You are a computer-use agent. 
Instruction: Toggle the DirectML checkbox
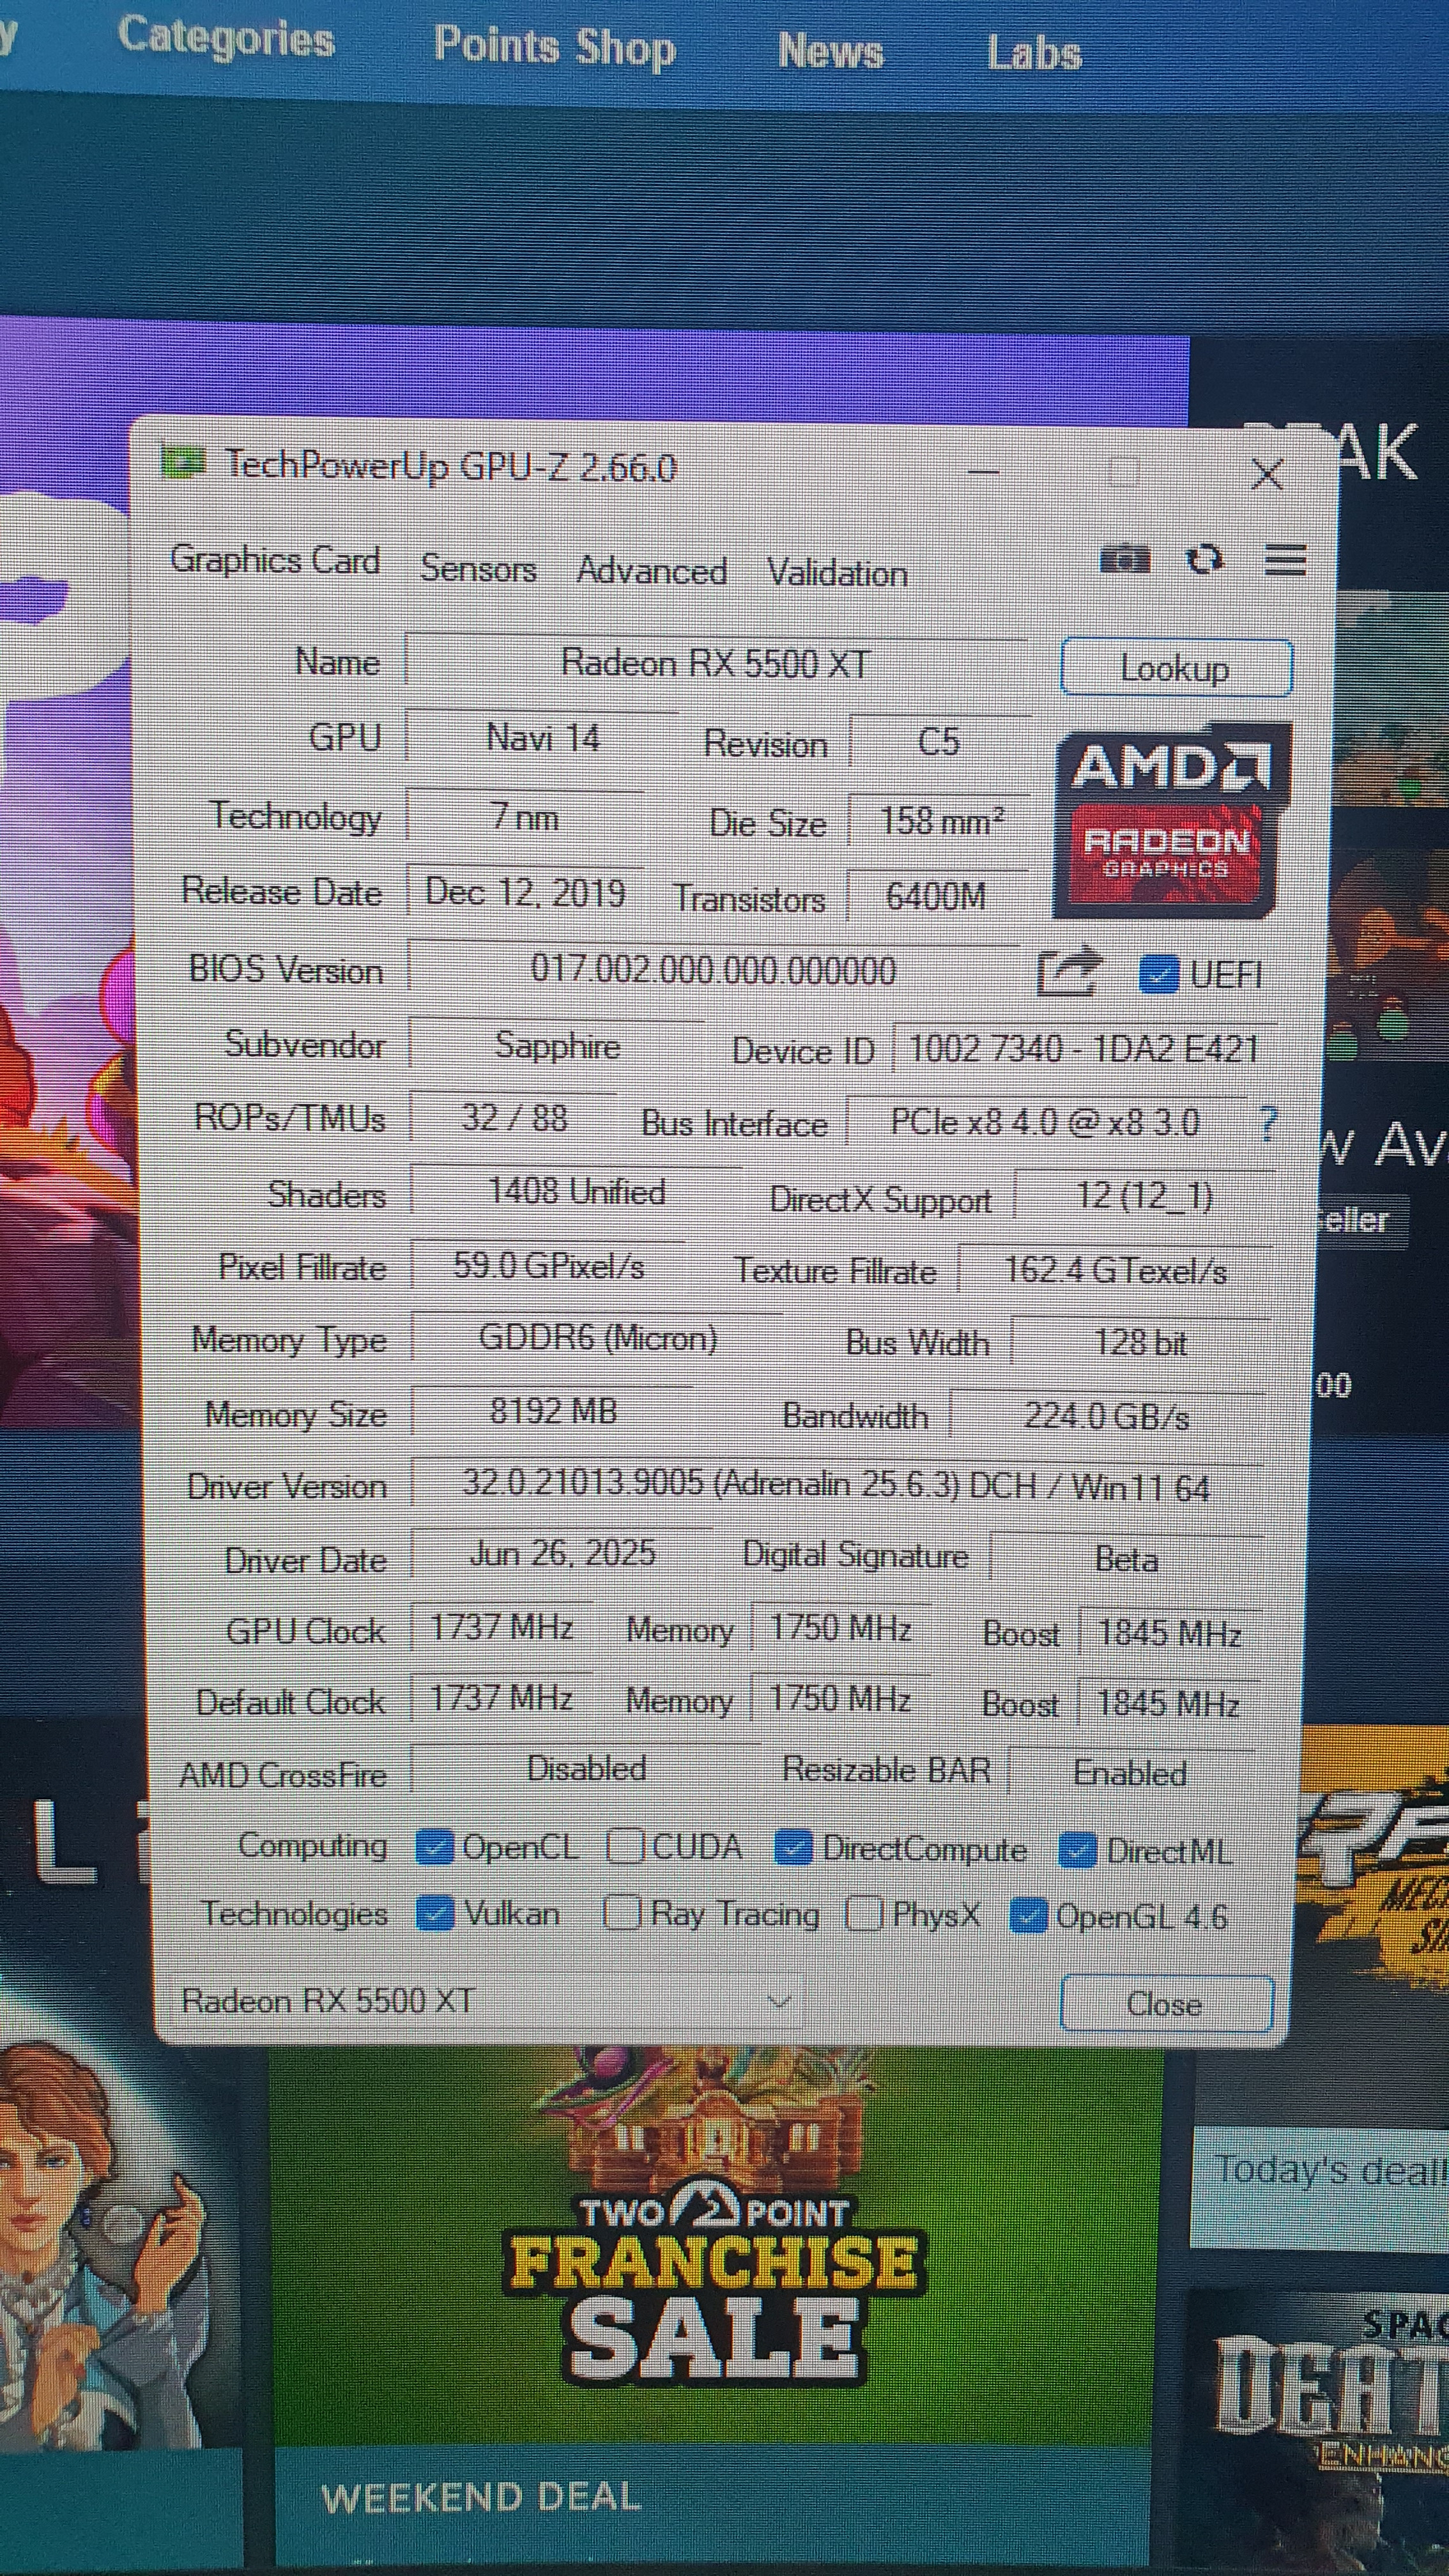[1077, 1851]
